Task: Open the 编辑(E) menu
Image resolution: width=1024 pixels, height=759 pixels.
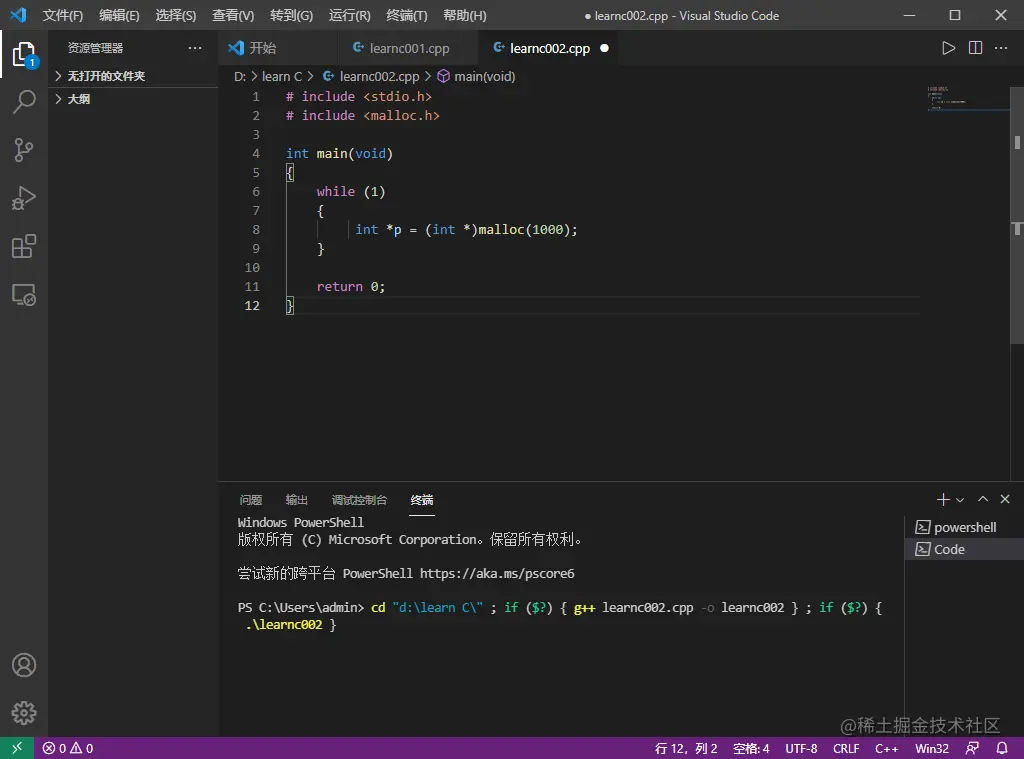Action: pyautogui.click(x=119, y=15)
